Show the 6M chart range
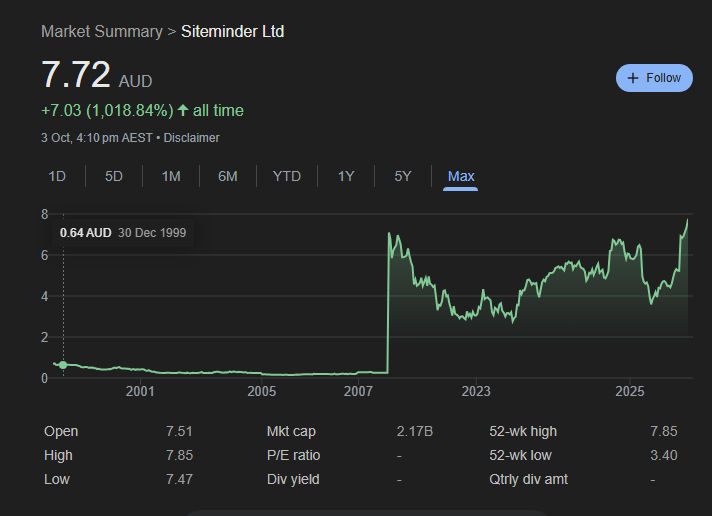Image resolution: width=712 pixels, height=516 pixels. pos(228,176)
